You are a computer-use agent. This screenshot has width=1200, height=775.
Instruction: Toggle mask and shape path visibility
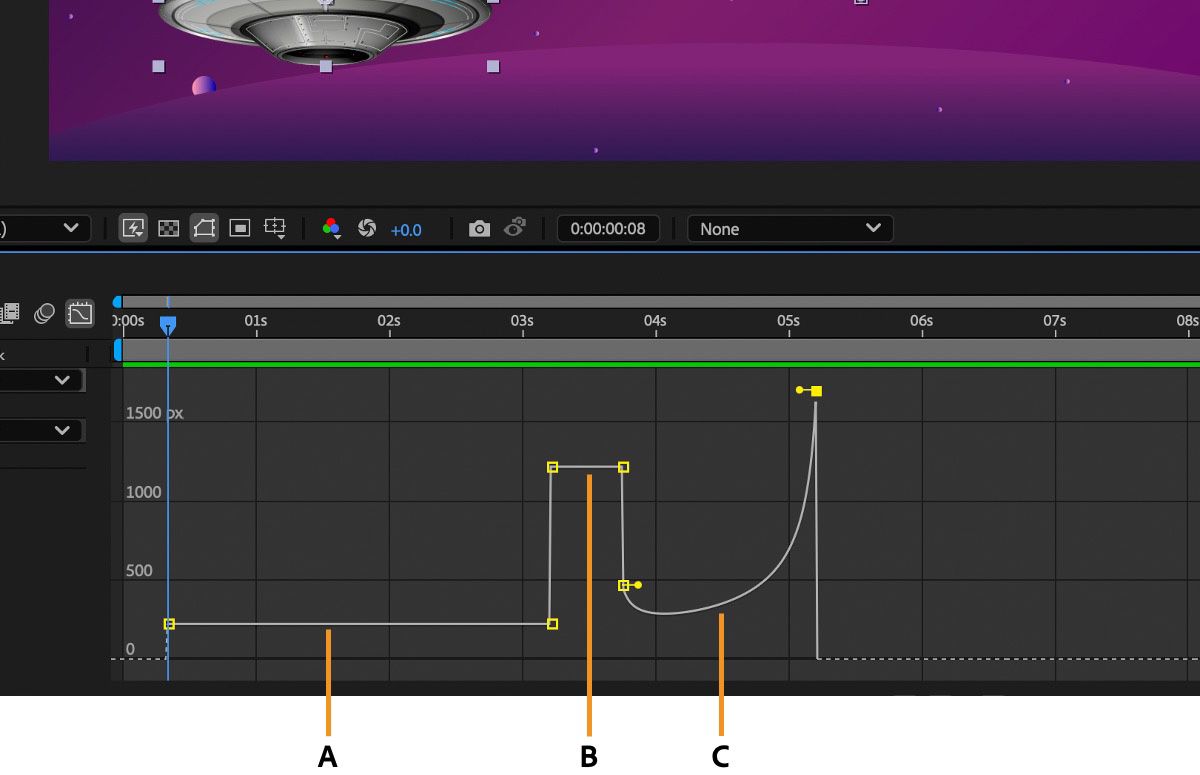(x=204, y=228)
